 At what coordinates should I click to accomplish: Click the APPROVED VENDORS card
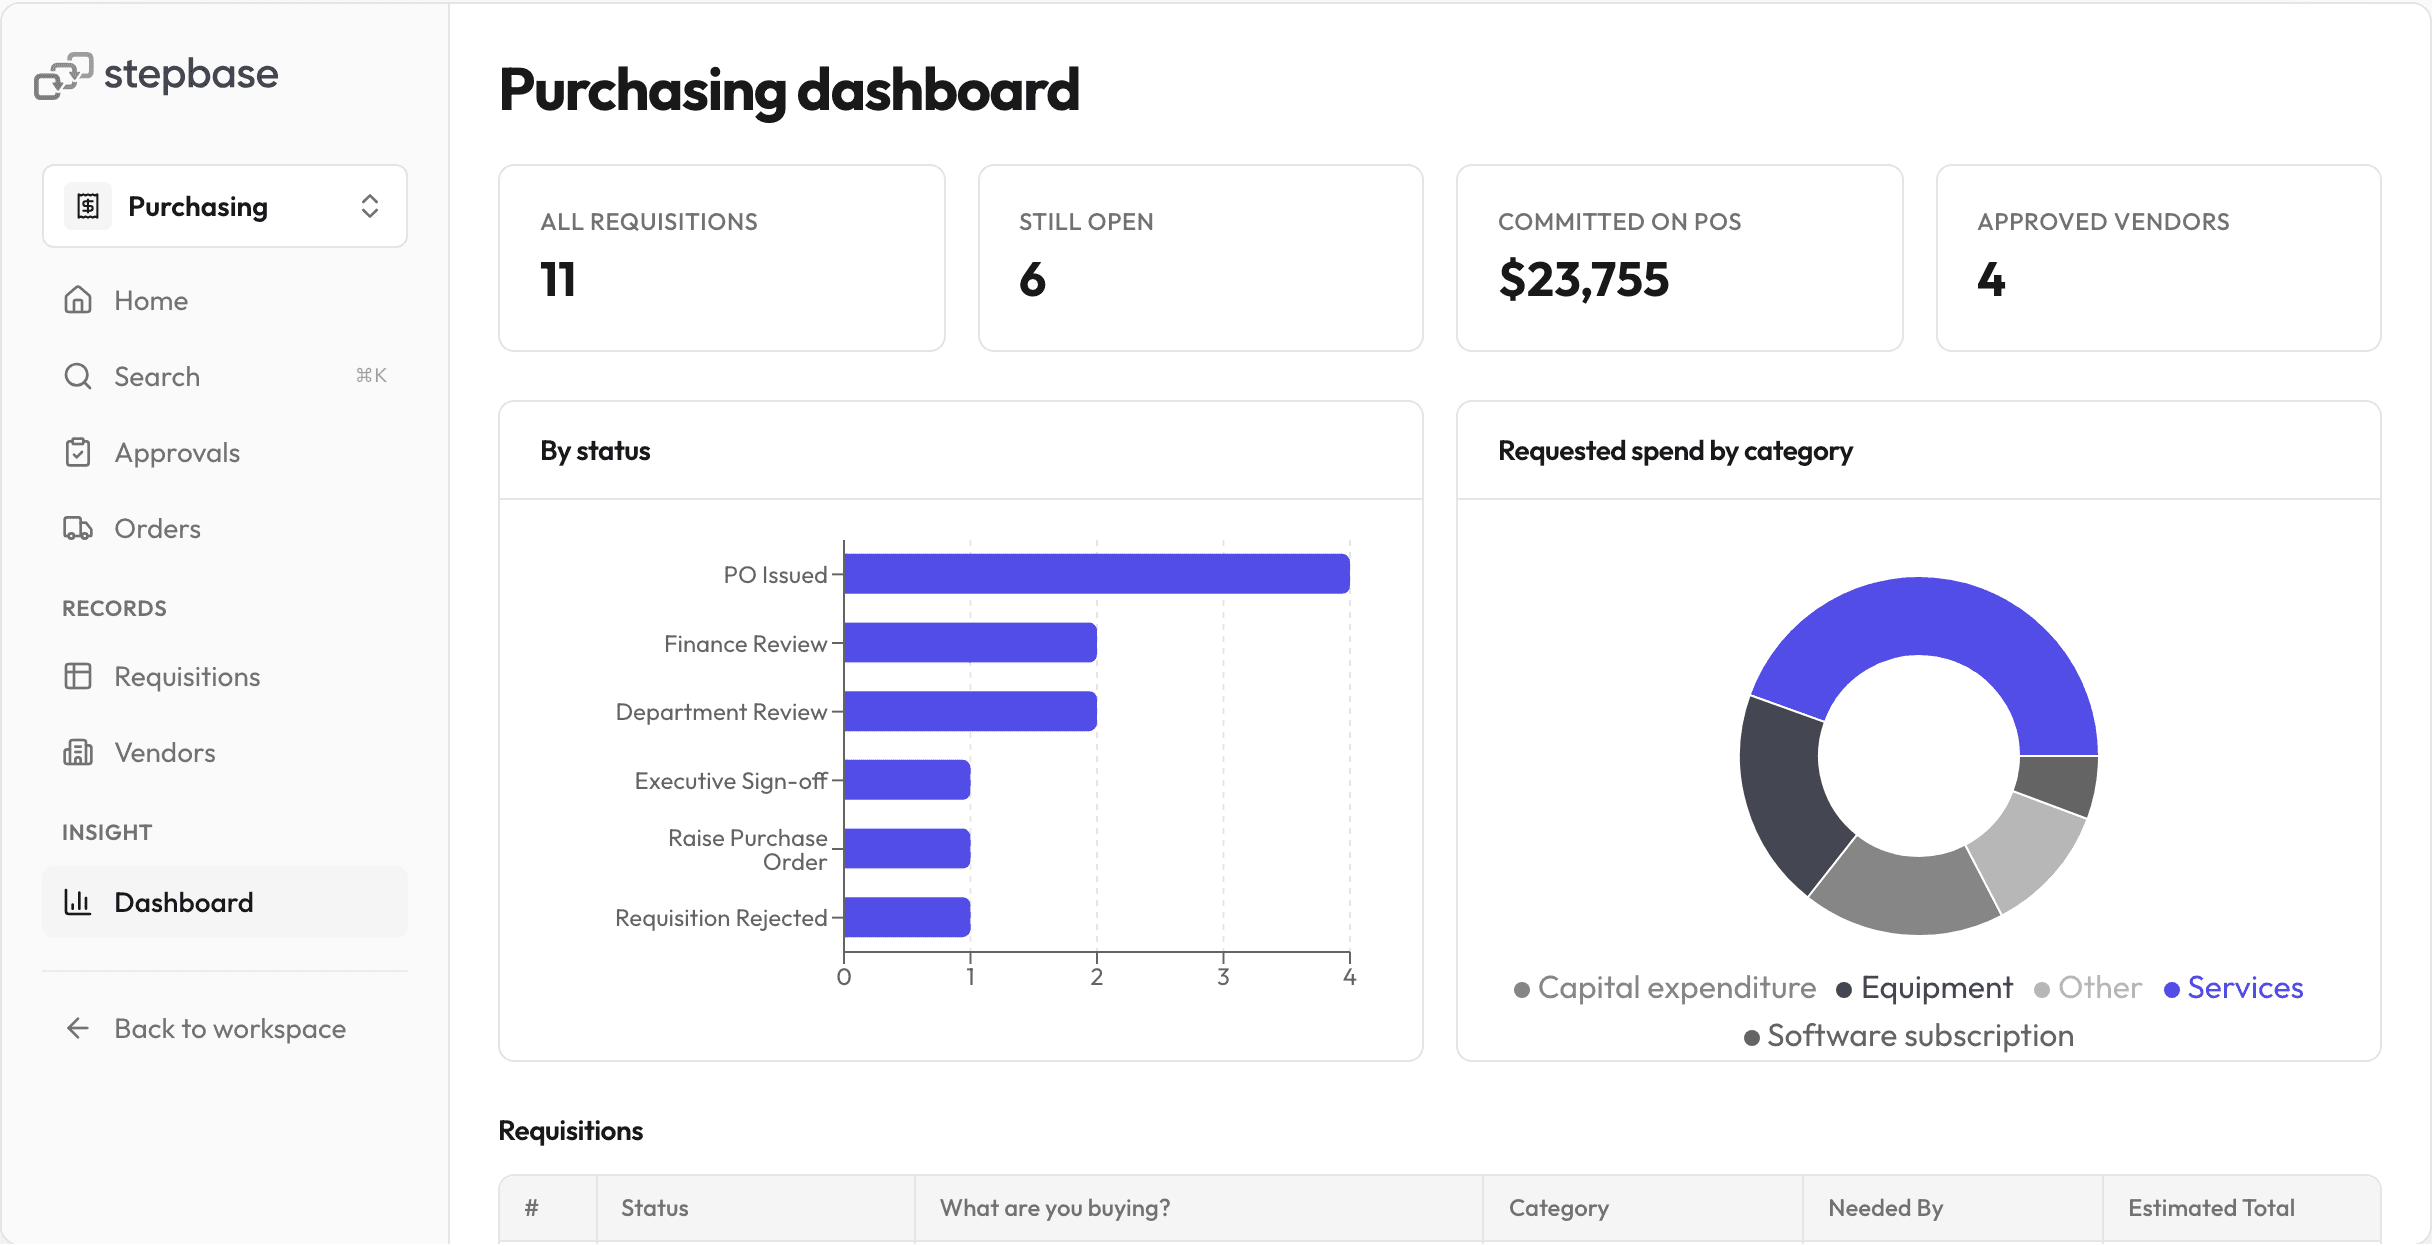pyautogui.click(x=2158, y=258)
